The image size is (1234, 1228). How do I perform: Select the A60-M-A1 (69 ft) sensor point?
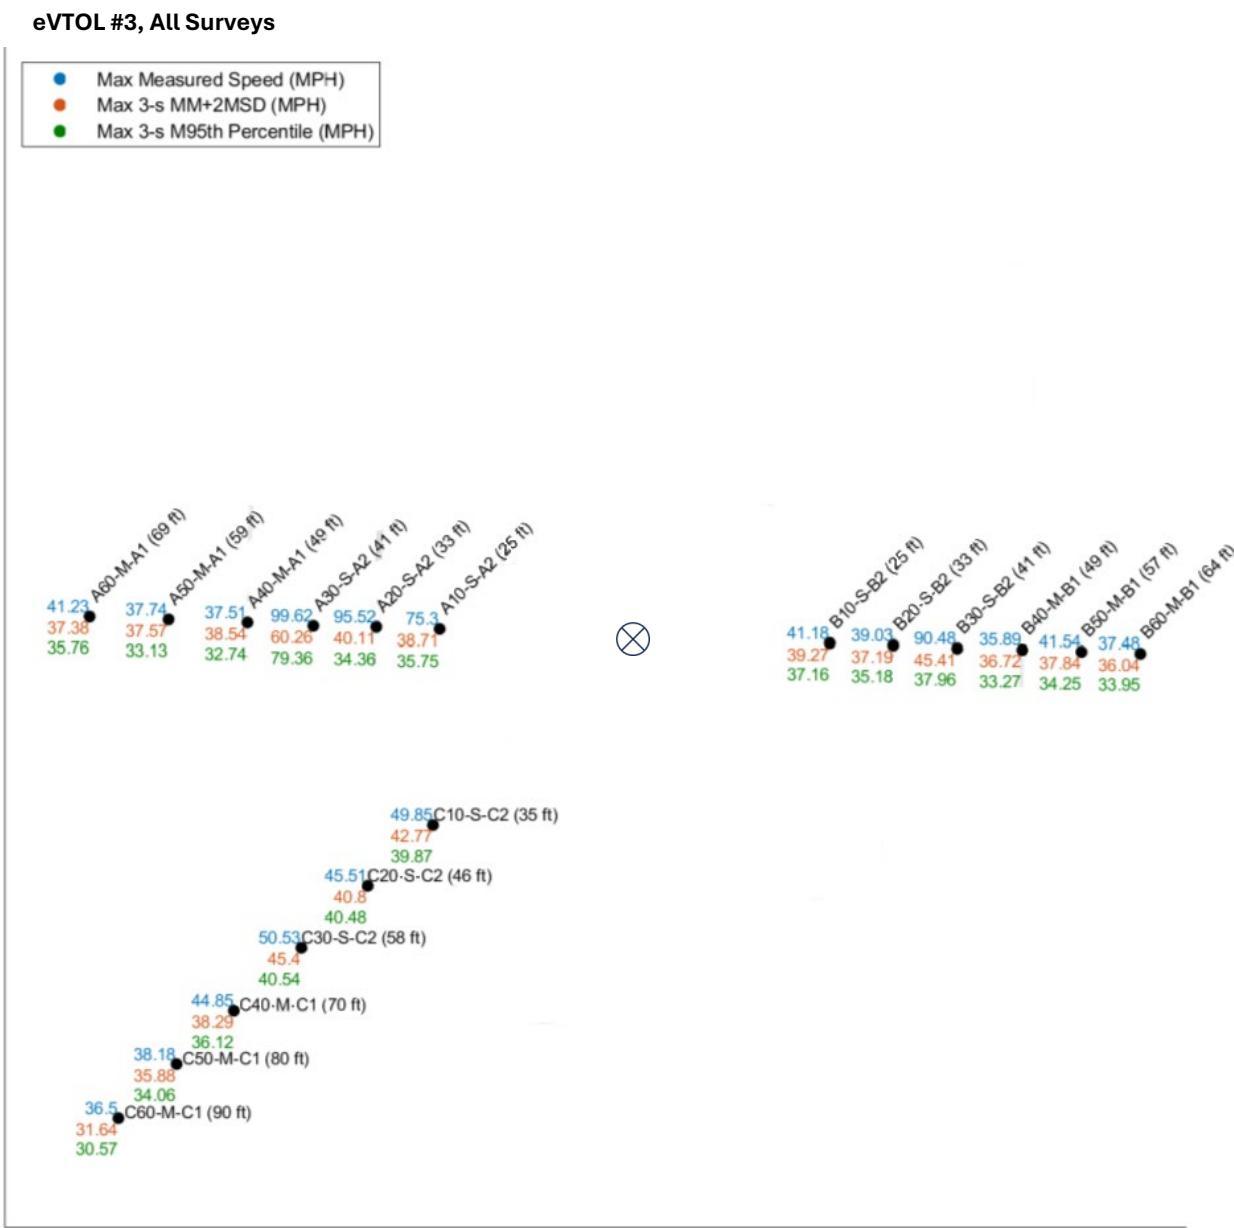pos(90,616)
